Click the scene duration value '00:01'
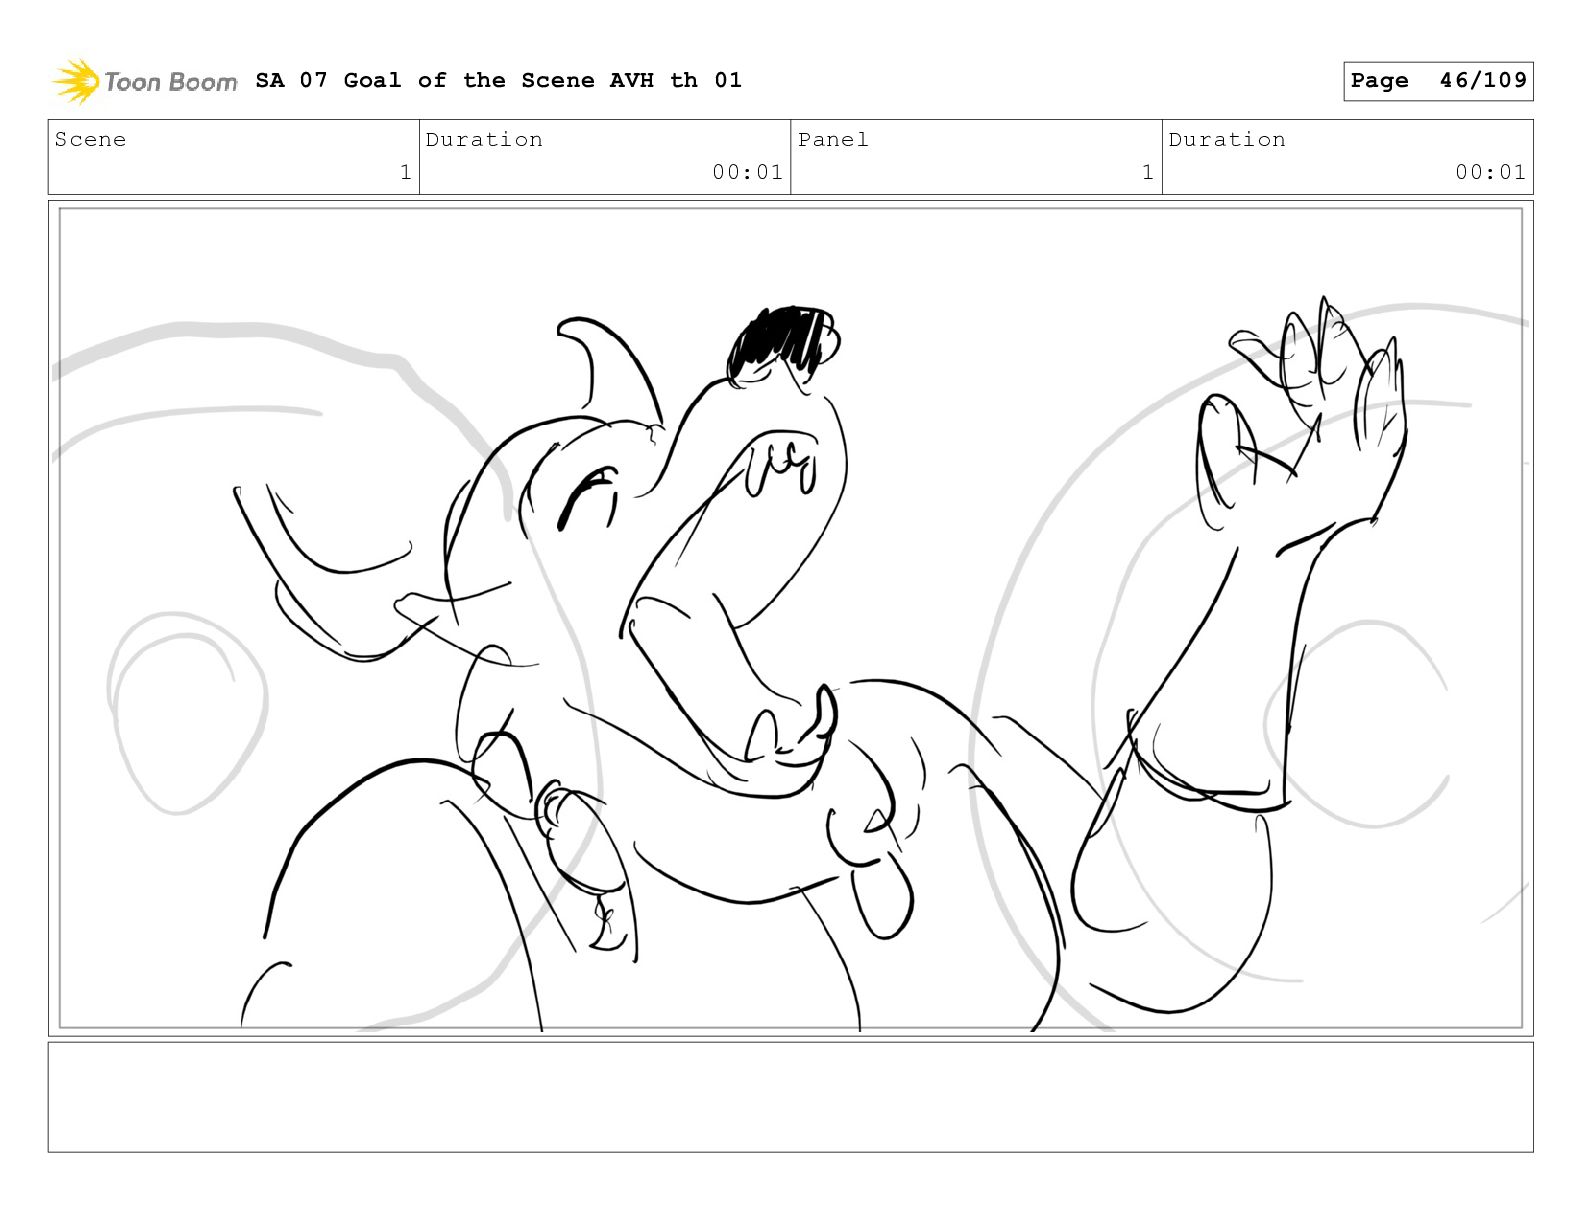 click(747, 172)
